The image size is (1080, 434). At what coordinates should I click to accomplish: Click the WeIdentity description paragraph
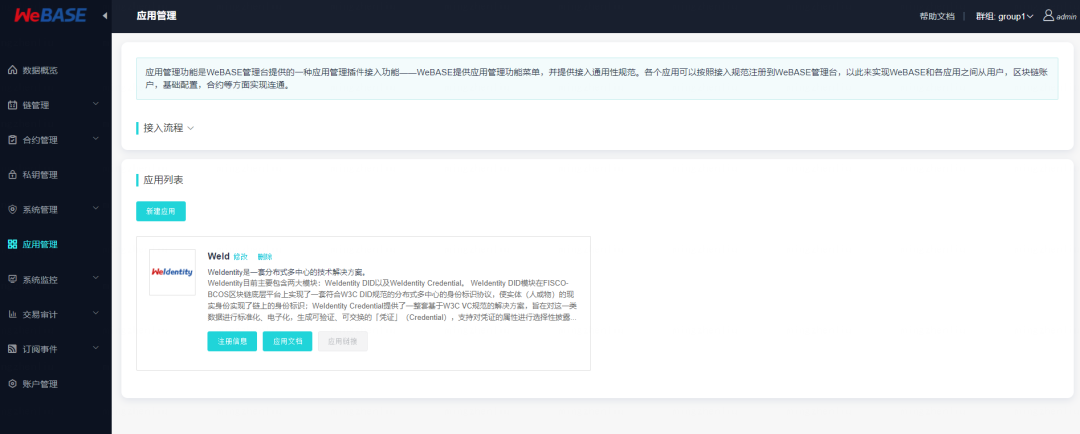pyautogui.click(x=393, y=294)
